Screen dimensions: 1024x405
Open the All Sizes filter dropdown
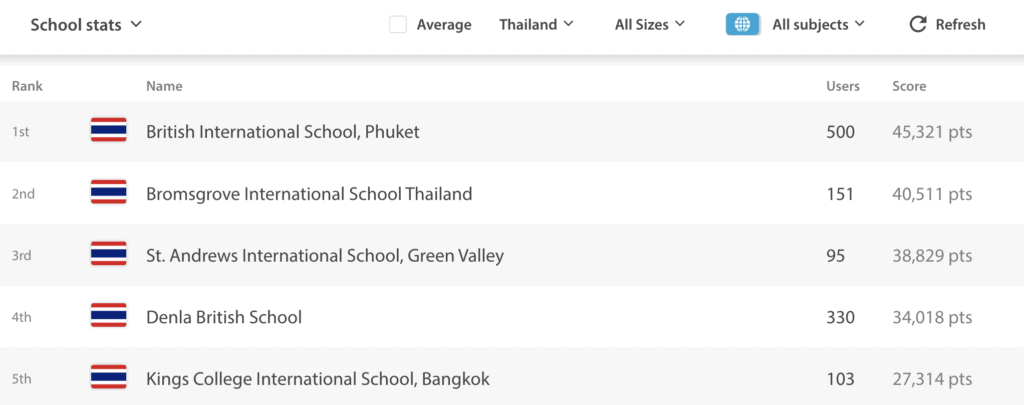point(650,25)
